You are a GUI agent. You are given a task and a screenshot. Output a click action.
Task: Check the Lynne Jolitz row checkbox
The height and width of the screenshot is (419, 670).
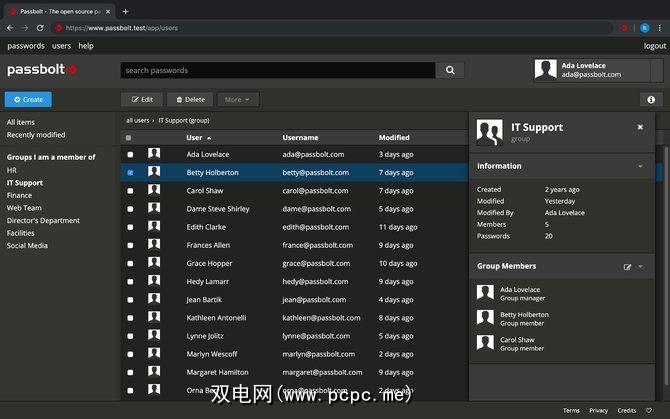point(130,336)
